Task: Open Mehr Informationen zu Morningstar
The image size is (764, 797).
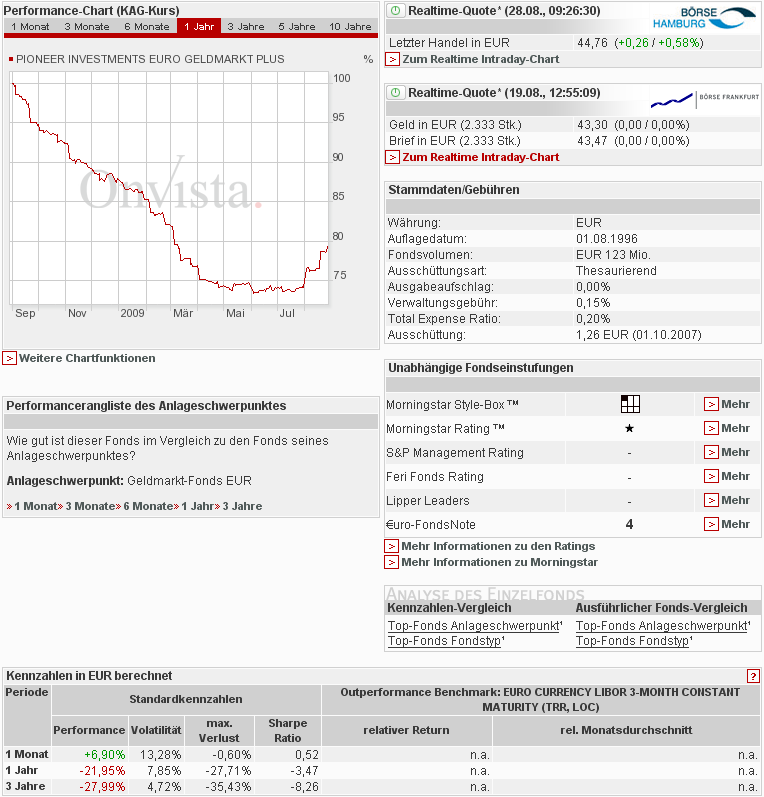Action: (x=499, y=562)
